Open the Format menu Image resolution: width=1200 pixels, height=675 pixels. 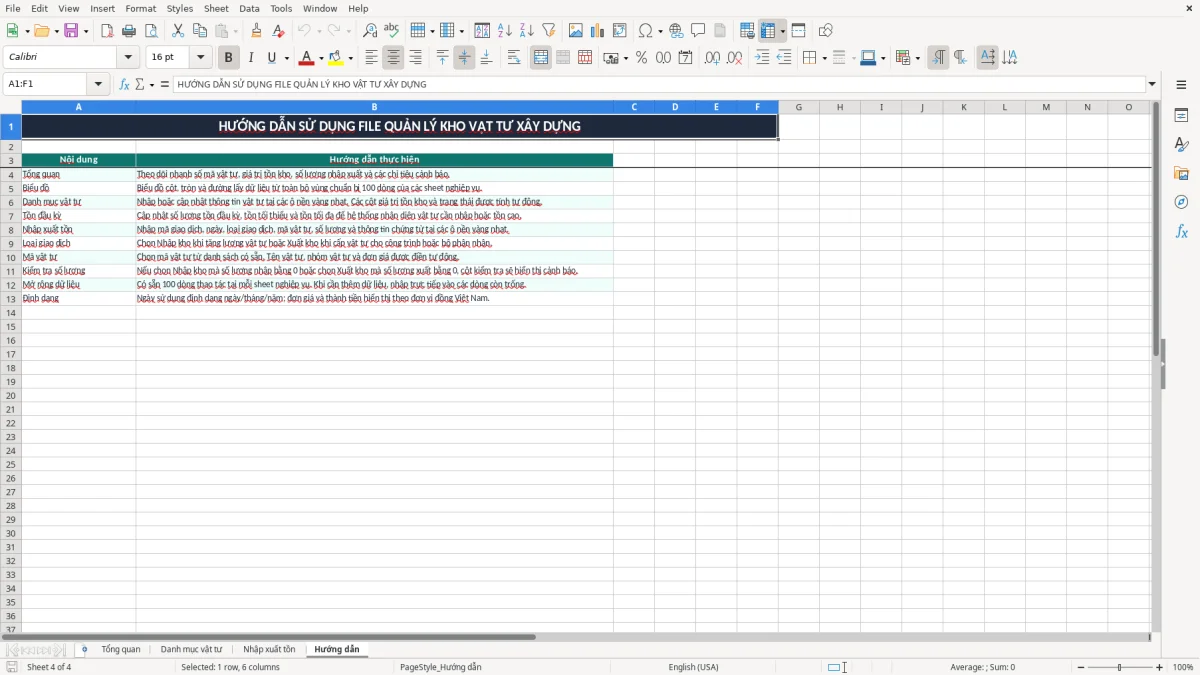141,8
